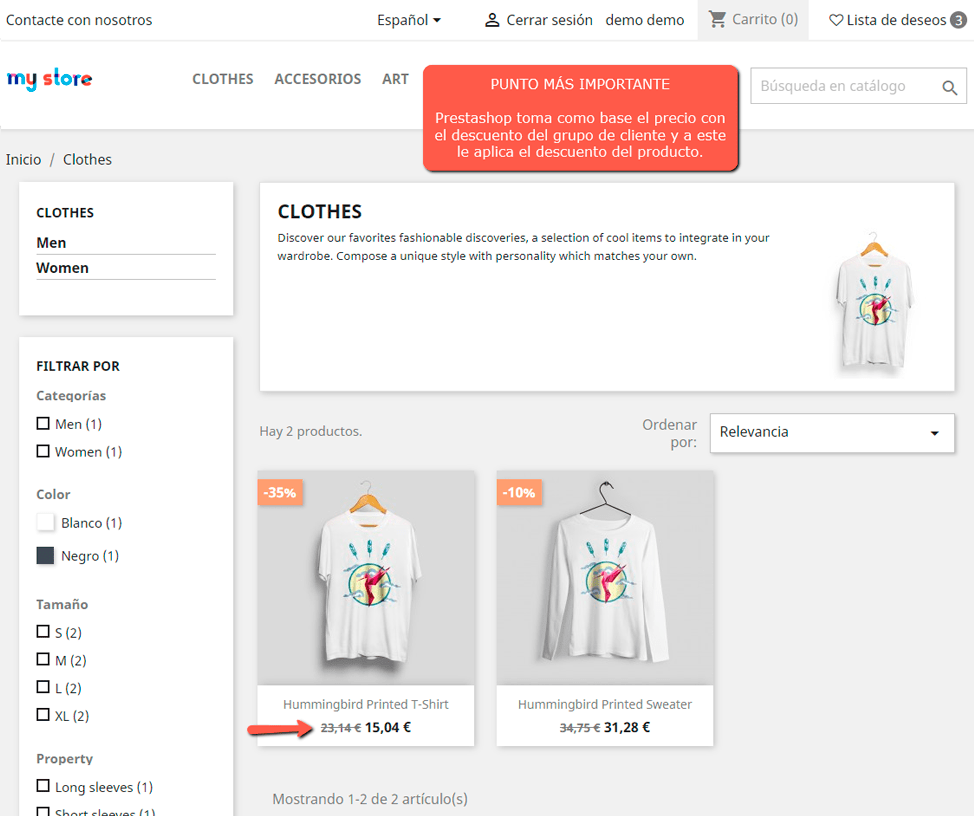
Task: Click the search magnifier icon
Action: click(949, 88)
